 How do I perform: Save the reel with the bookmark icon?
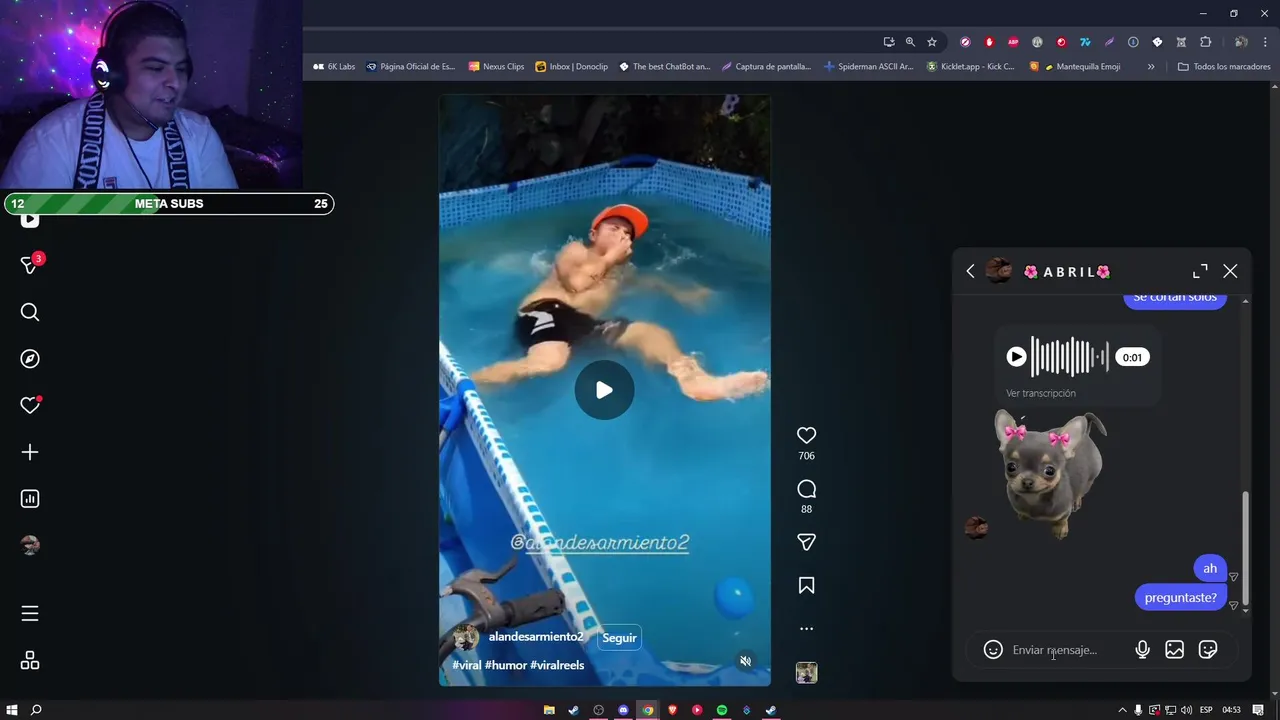pos(806,585)
